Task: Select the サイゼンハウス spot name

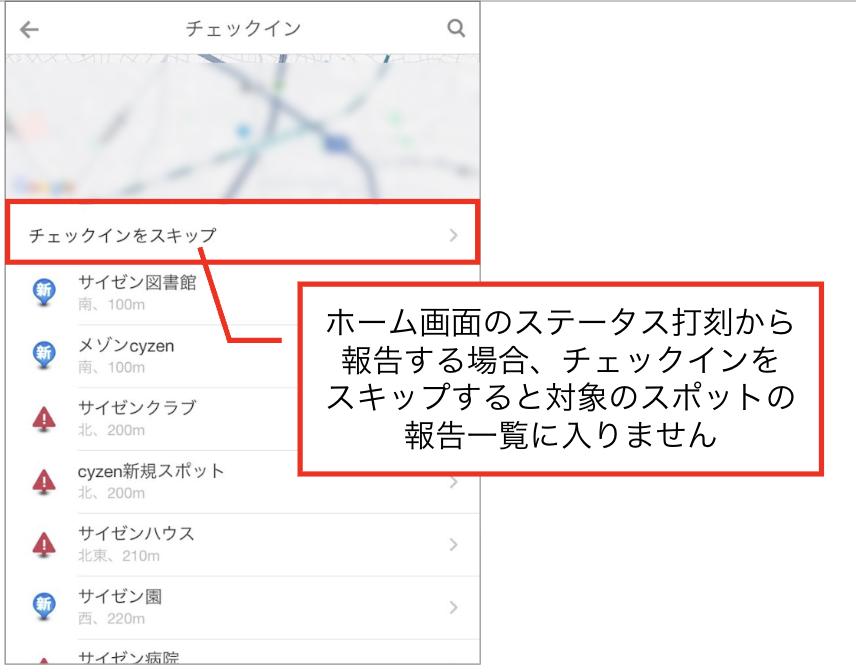Action: coord(136,533)
